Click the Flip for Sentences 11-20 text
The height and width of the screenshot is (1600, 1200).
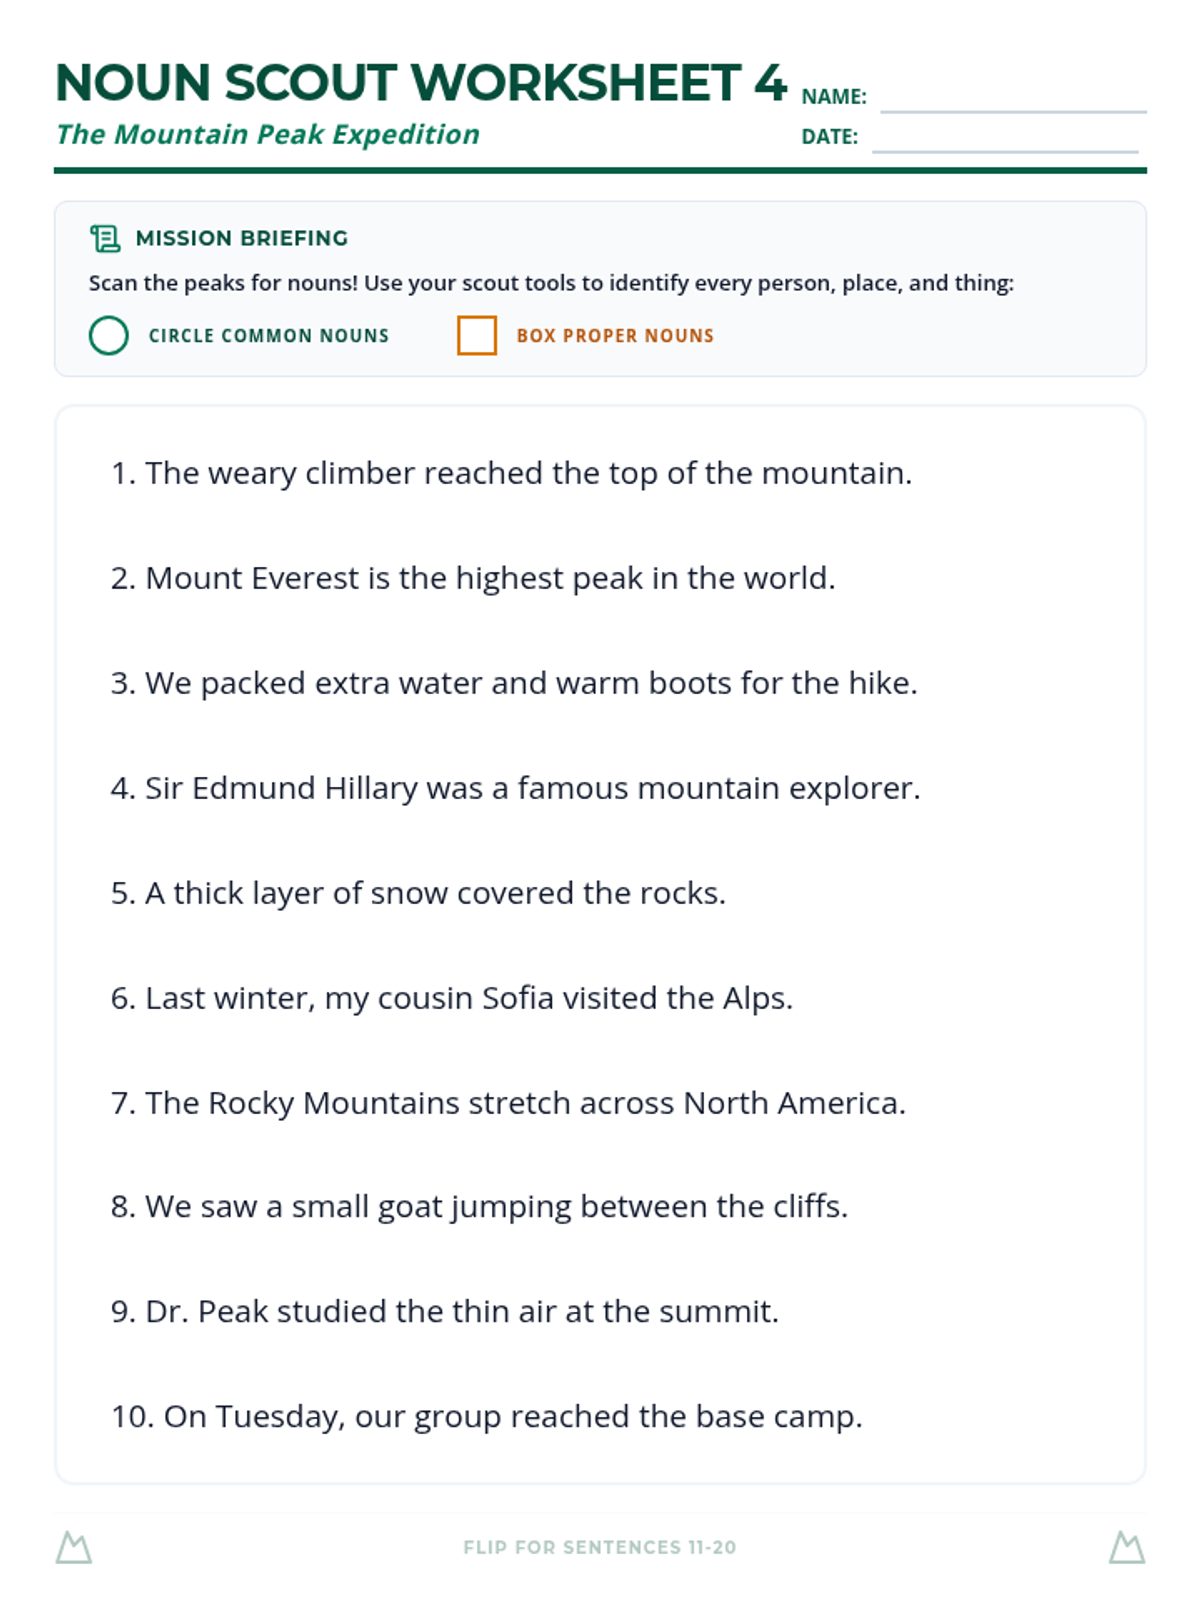tap(600, 1547)
